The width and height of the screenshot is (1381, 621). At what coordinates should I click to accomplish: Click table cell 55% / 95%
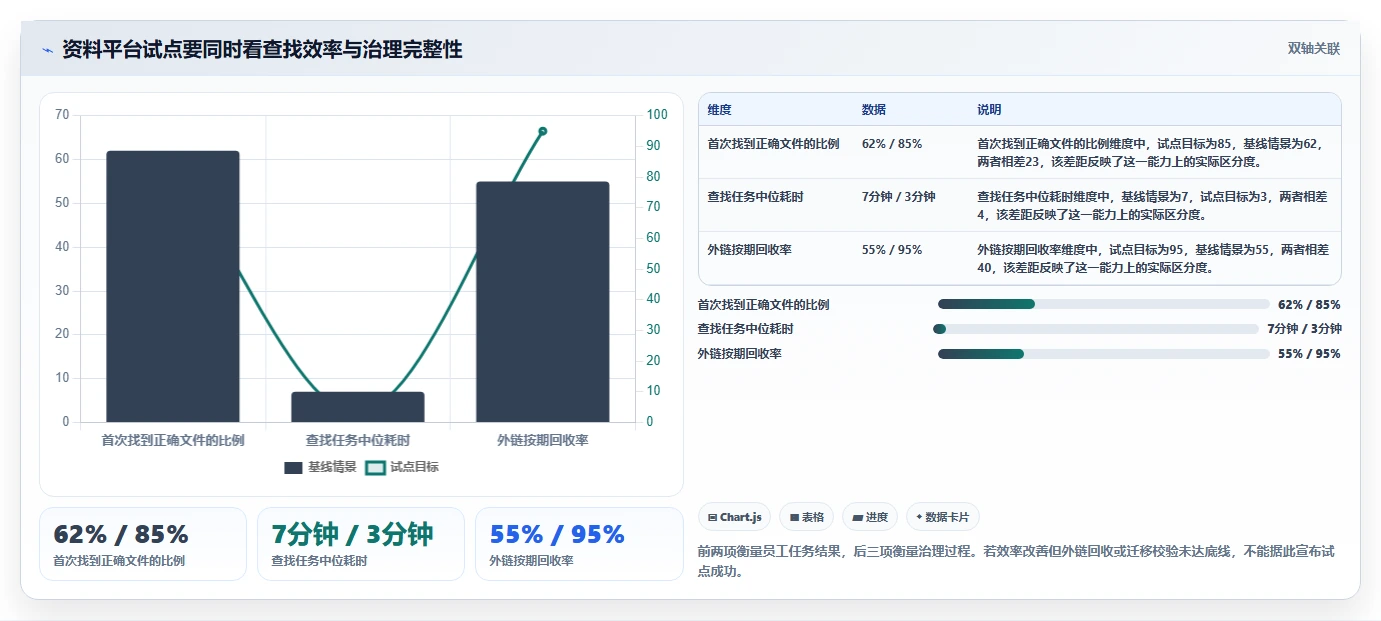[892, 250]
